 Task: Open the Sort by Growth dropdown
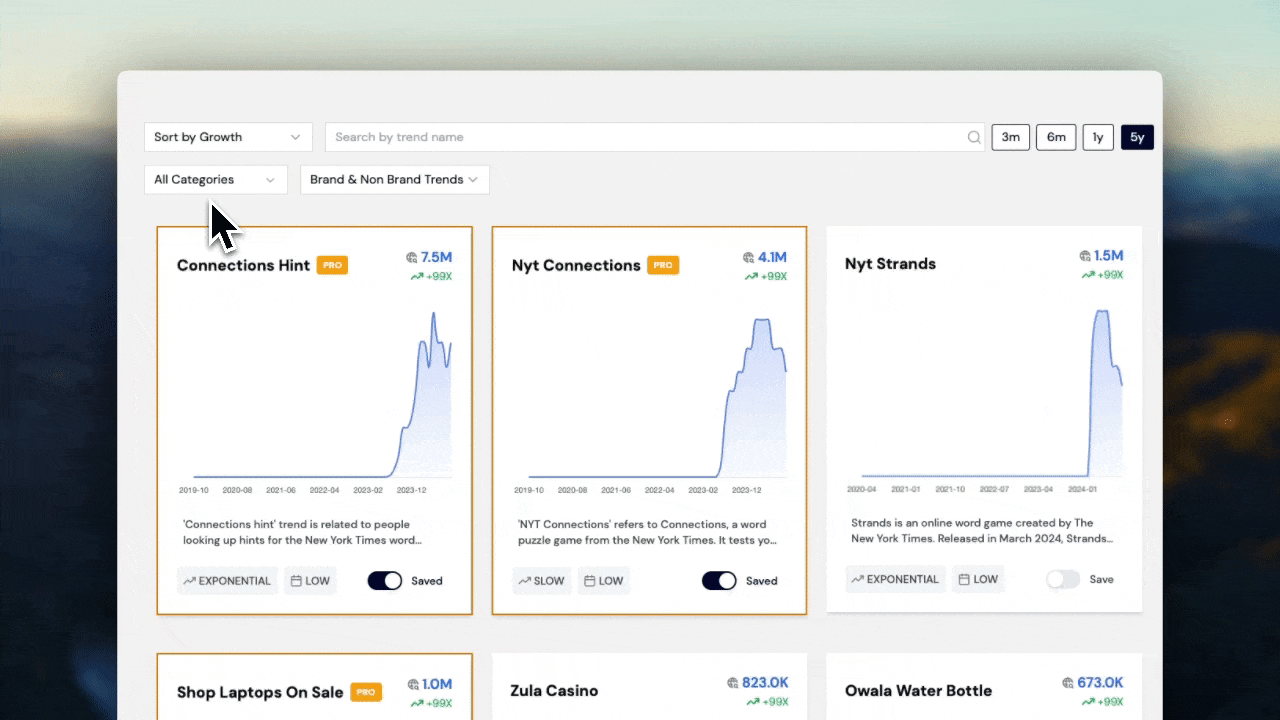(x=228, y=137)
